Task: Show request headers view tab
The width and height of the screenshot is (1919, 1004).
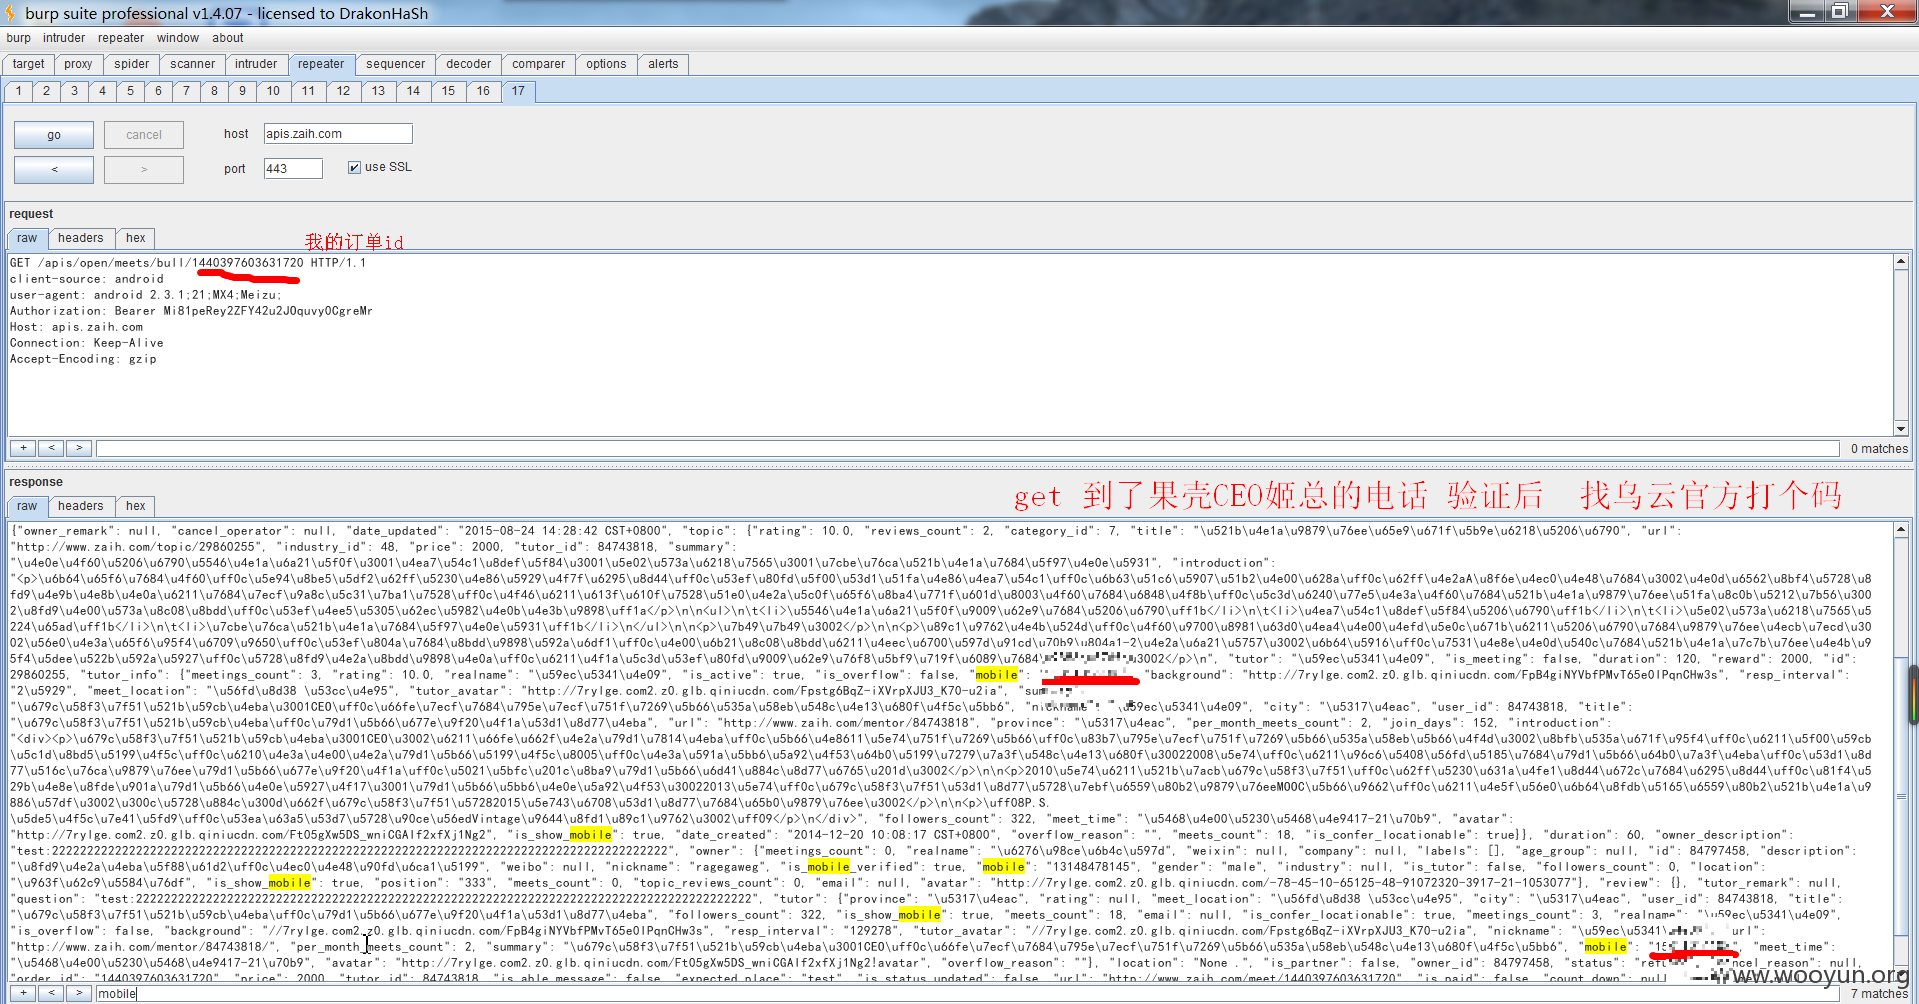Action: click(x=80, y=238)
